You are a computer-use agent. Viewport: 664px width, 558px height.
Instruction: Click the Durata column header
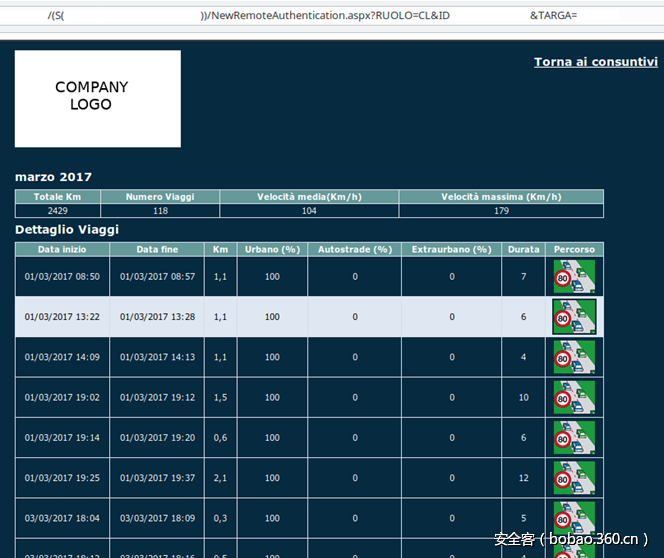pyautogui.click(x=523, y=249)
